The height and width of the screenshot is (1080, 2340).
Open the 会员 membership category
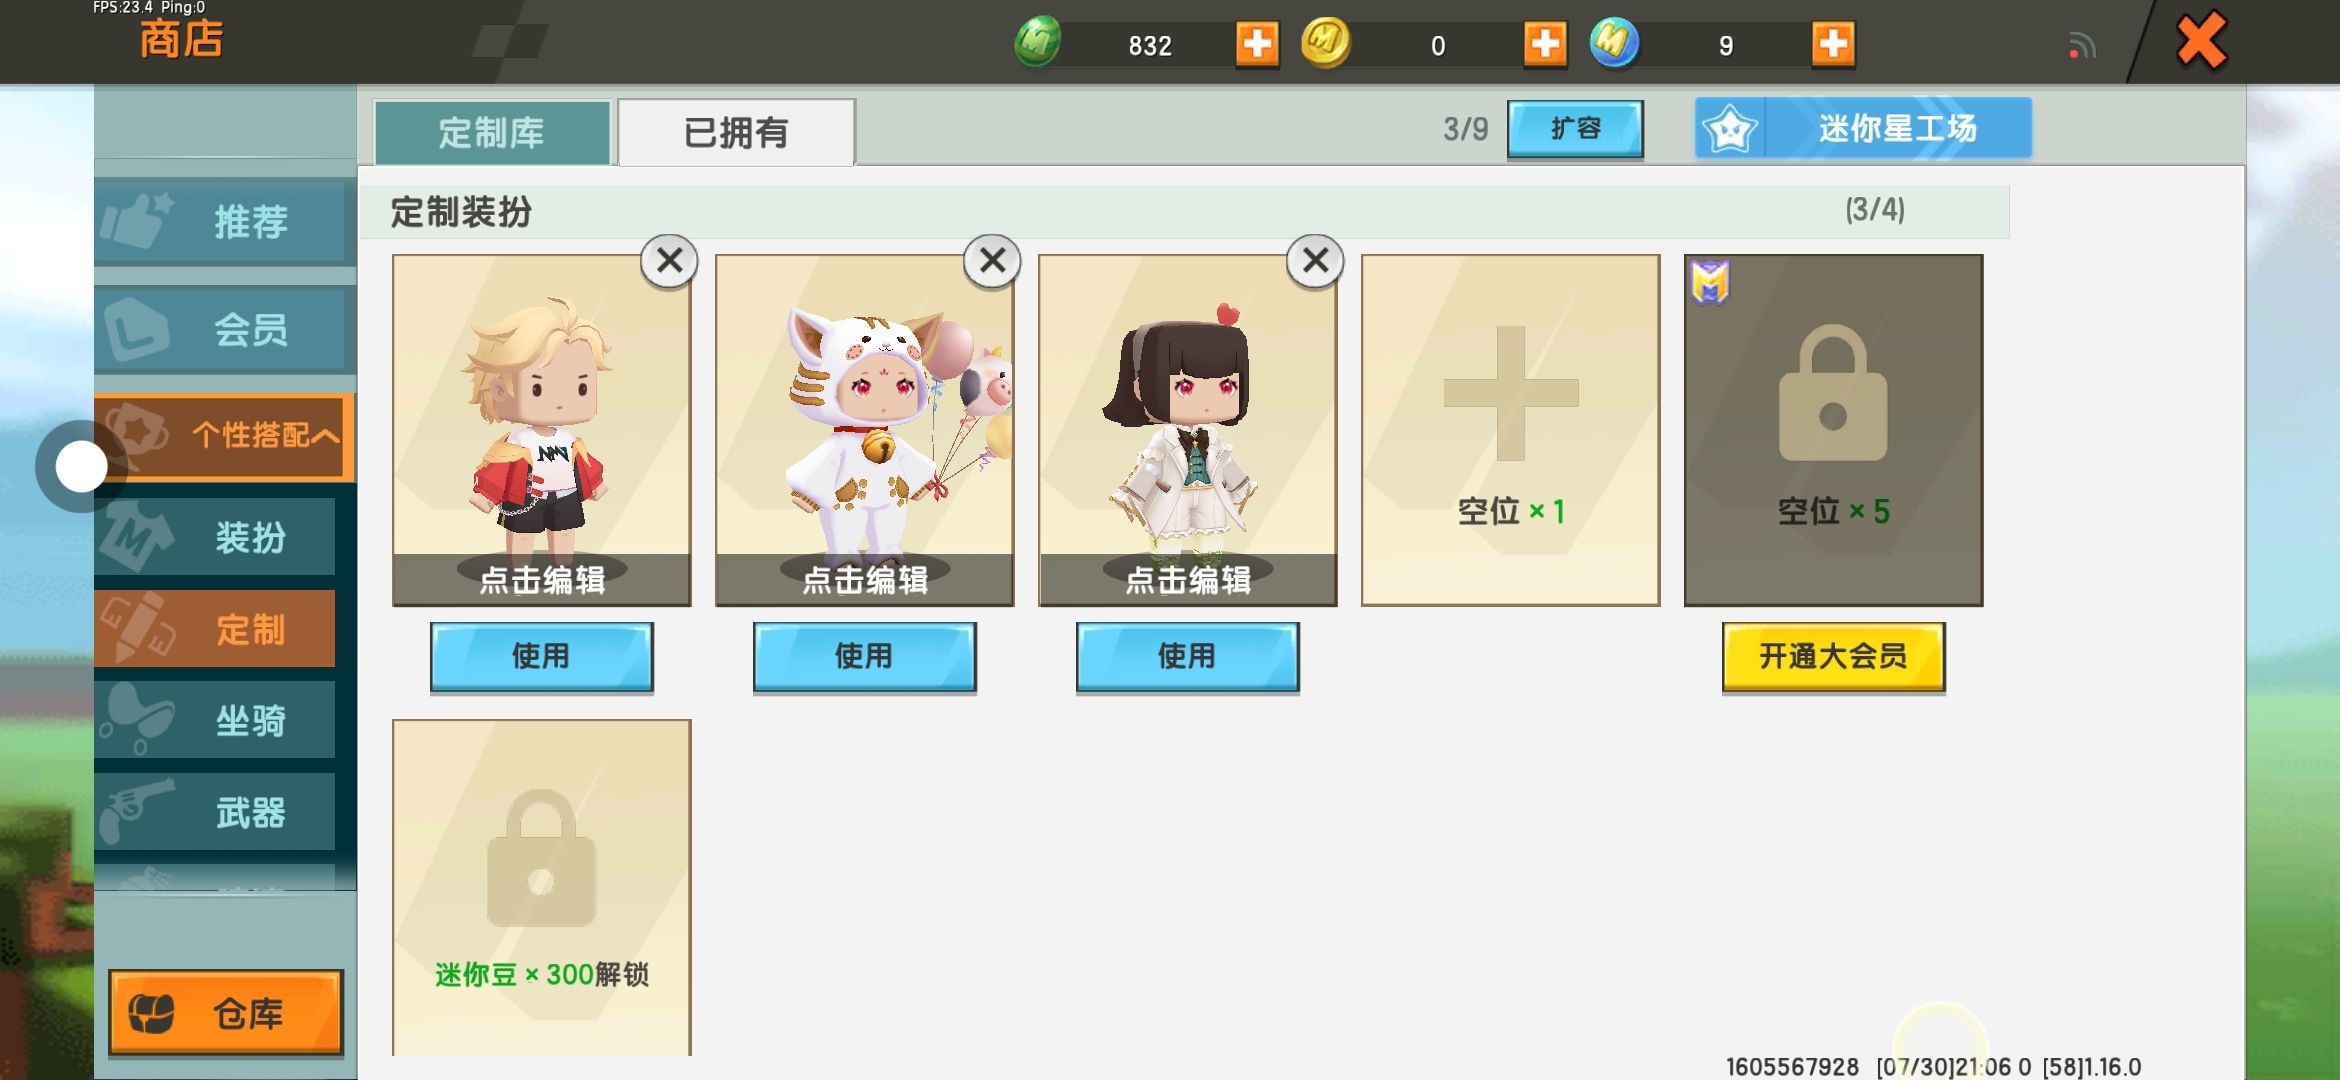tap(225, 330)
